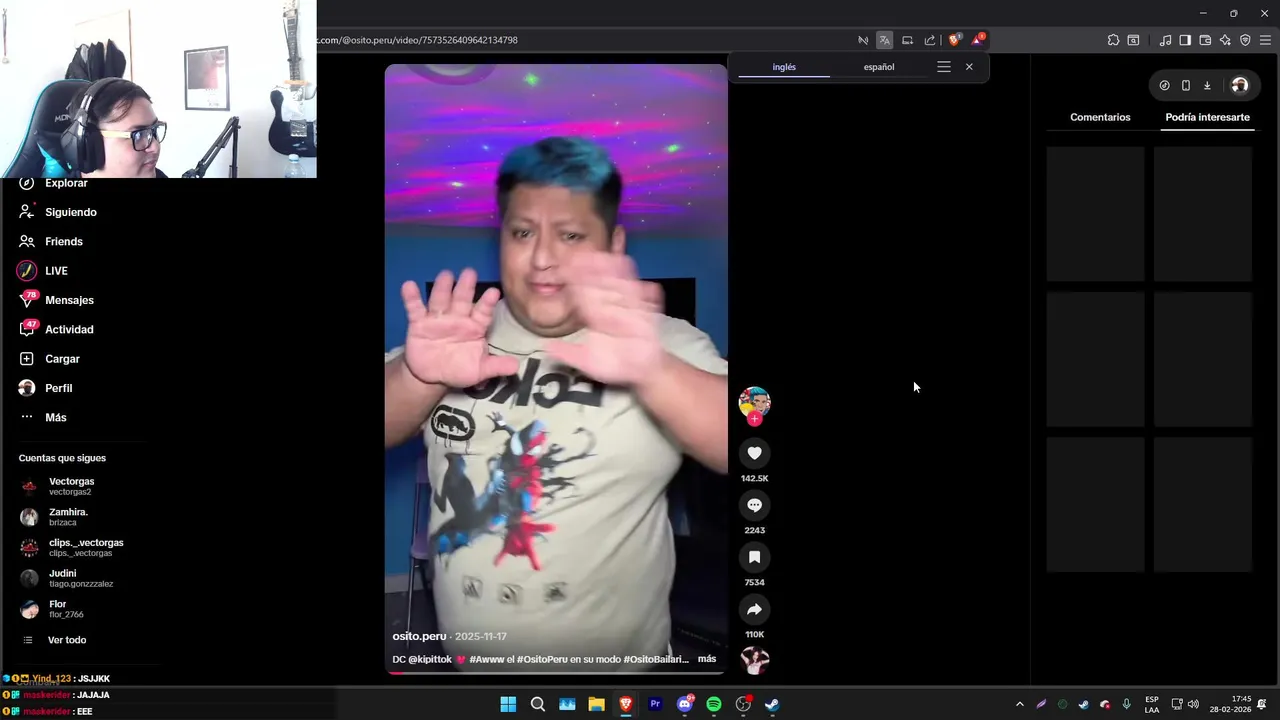Select the español tab in translate popup
Image resolution: width=1280 pixels, height=720 pixels.
point(879,67)
